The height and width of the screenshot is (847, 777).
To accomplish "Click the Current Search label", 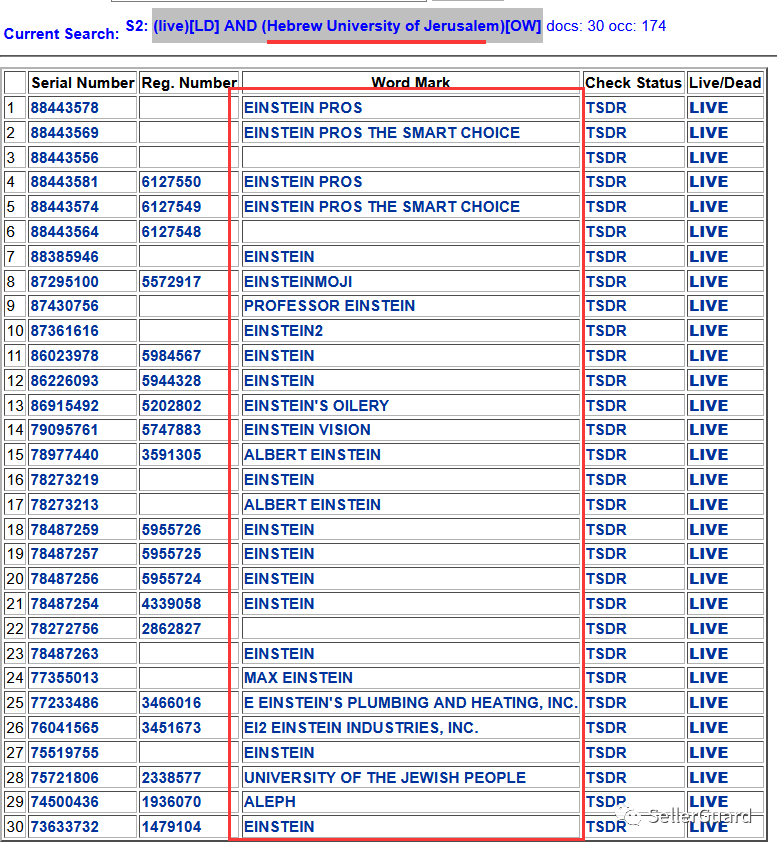I will click(61, 33).
